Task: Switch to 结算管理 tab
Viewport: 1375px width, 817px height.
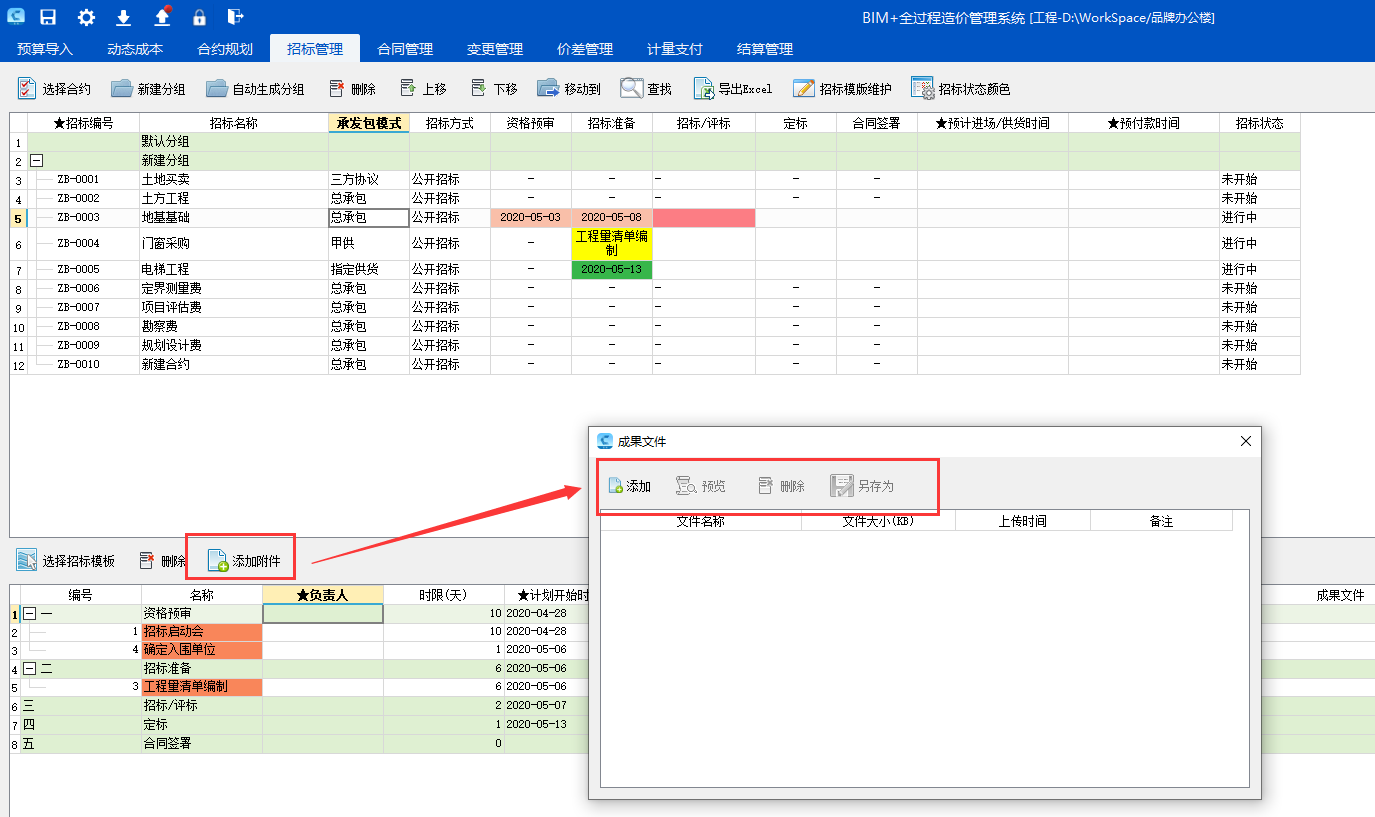Action: (x=765, y=49)
